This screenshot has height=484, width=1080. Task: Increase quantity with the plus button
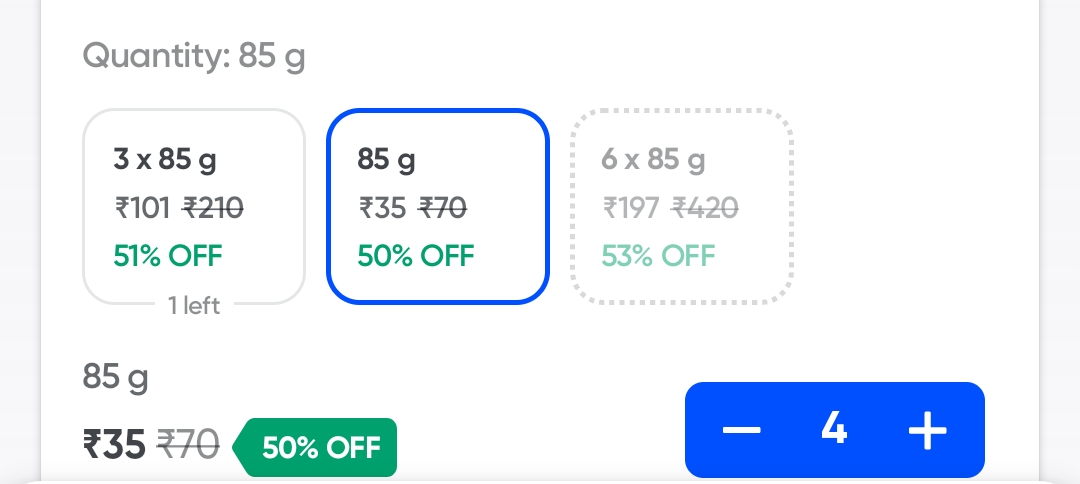click(x=927, y=430)
